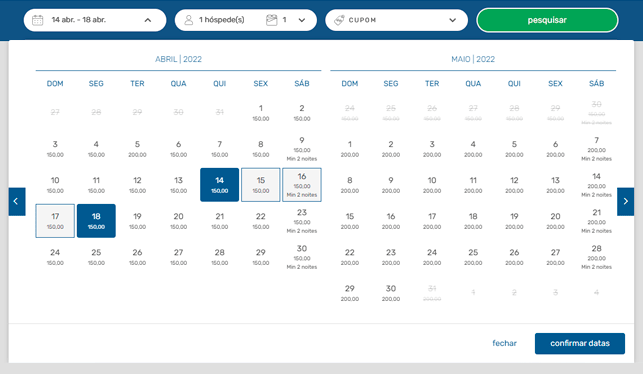Click the green pesquisar button
The height and width of the screenshot is (374, 643).
coord(547,20)
